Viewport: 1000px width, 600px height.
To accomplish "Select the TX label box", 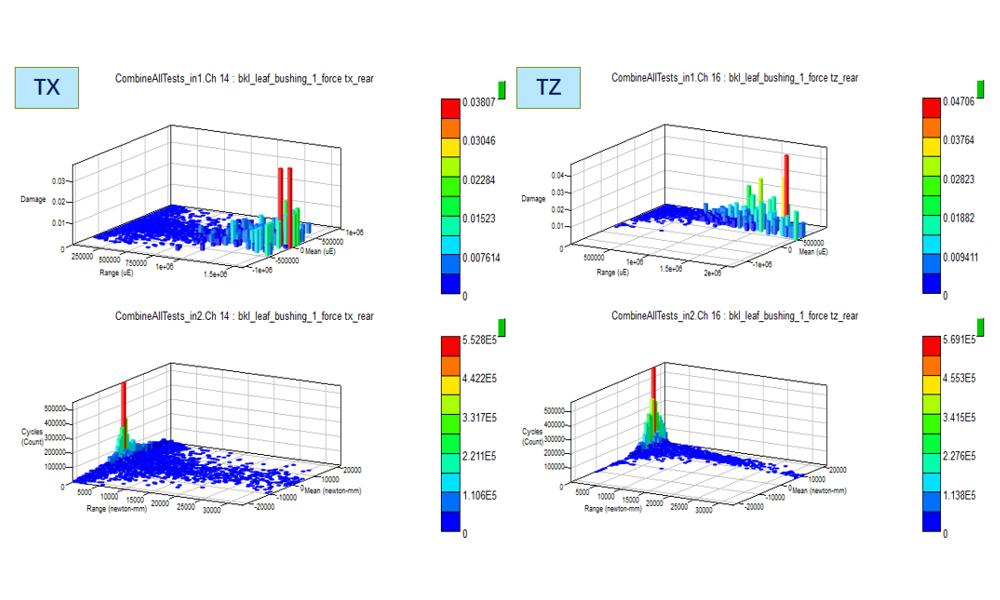I will 47,88.
